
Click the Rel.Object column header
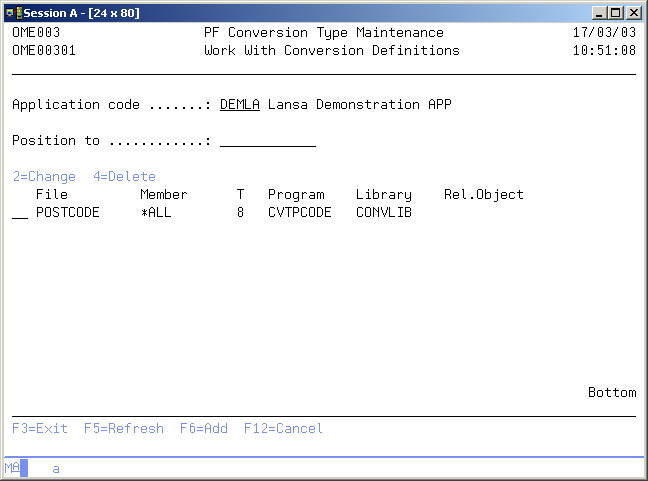(483, 195)
